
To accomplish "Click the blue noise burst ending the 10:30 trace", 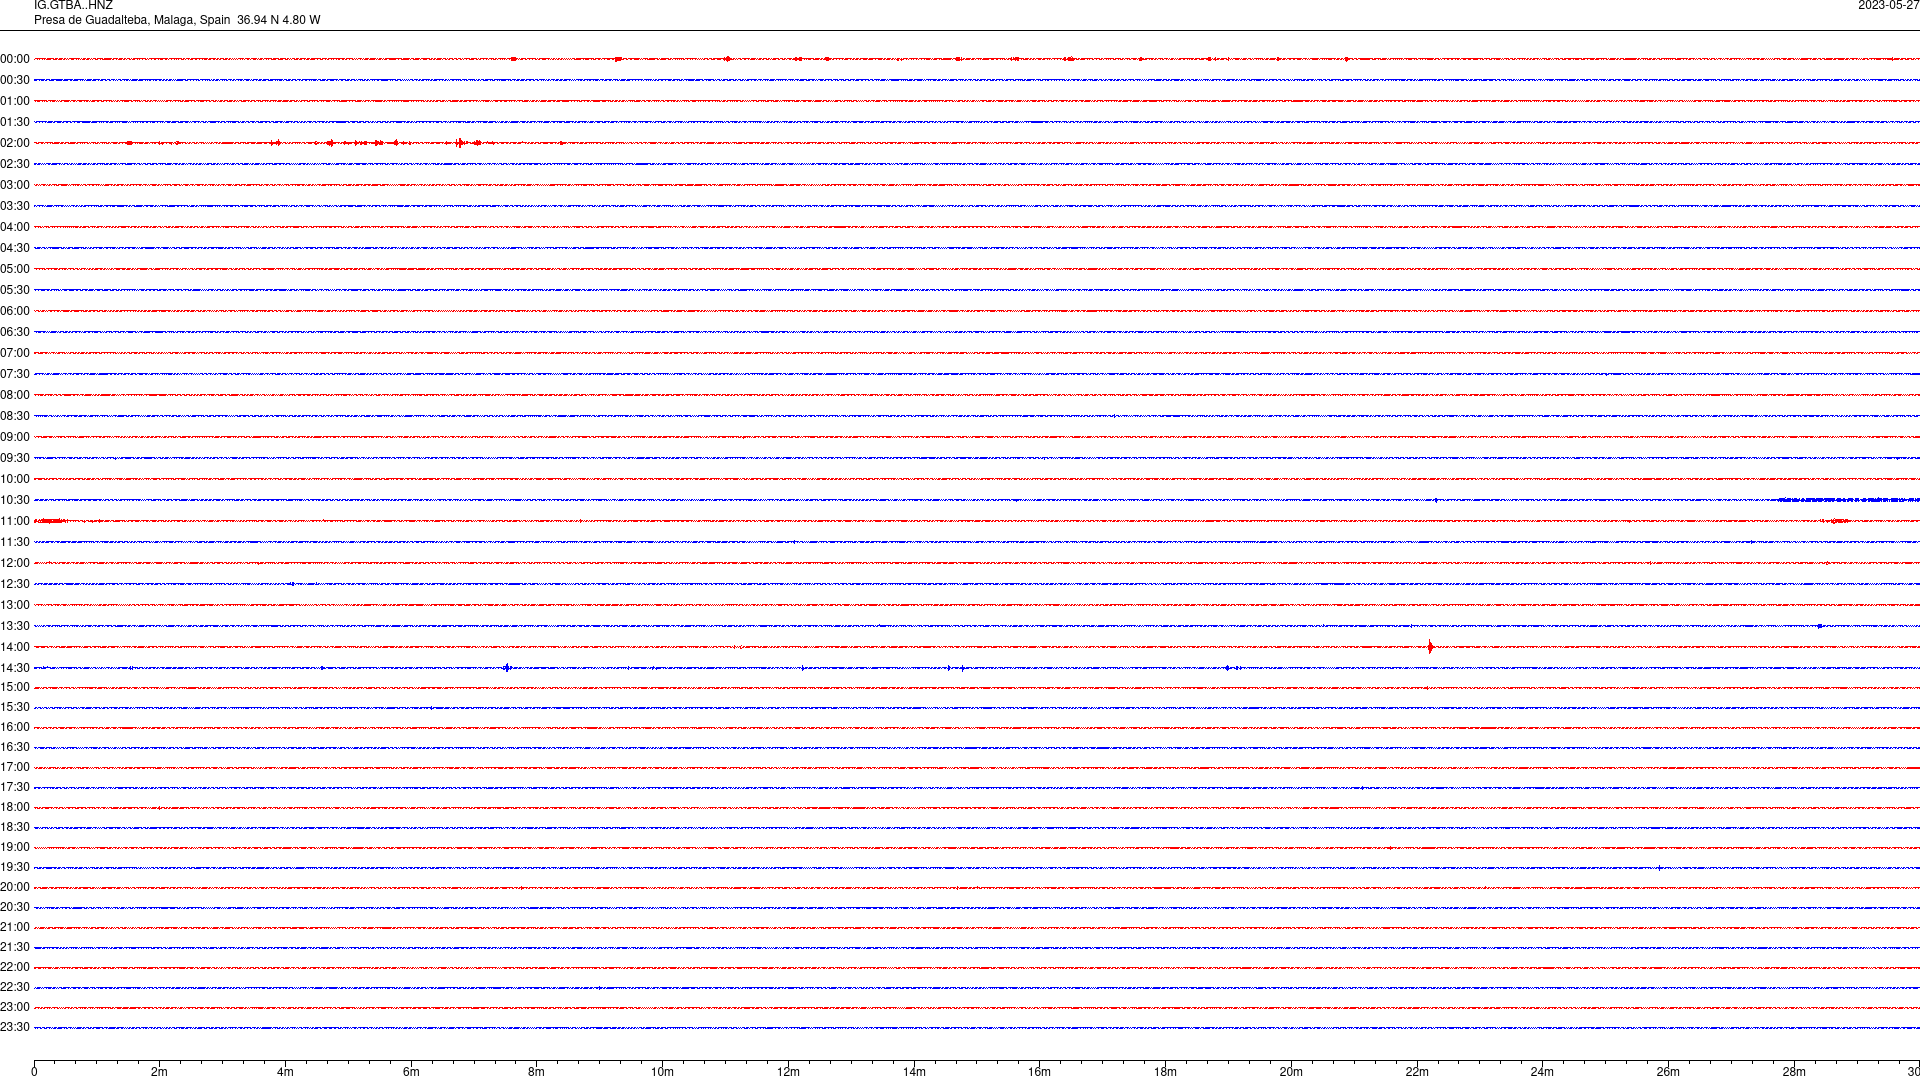I will click(x=1849, y=500).
